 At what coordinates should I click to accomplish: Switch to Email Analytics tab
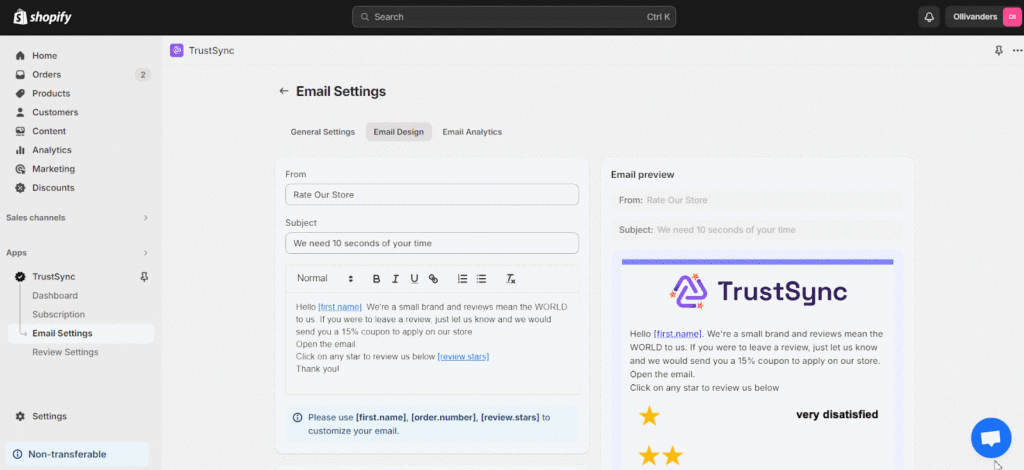pyautogui.click(x=472, y=132)
